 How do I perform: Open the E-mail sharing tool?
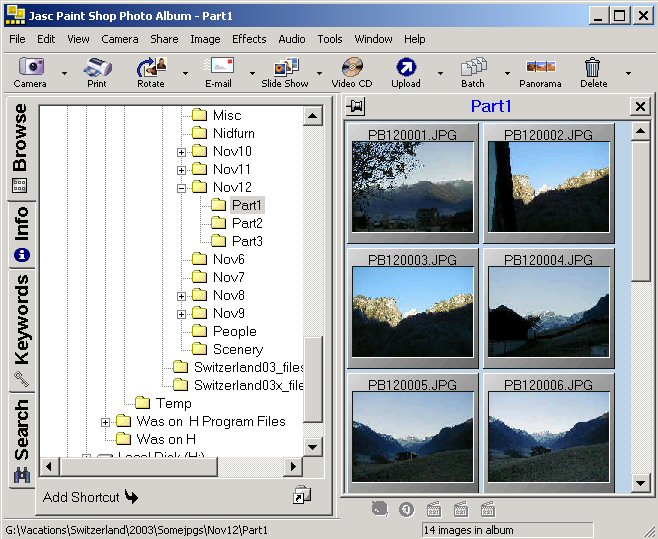218,71
